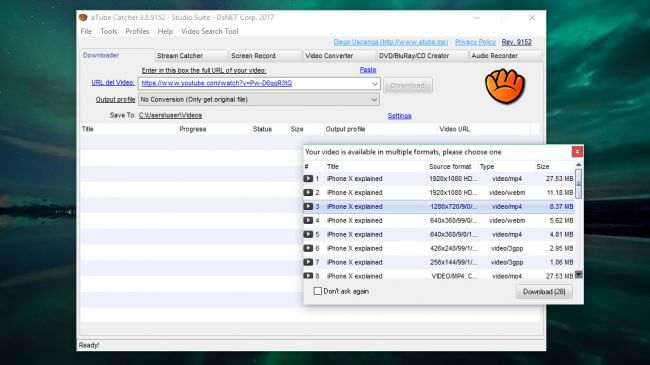Open the URL del Video dropdown arrow
Image resolution: width=650 pixels, height=365 pixels.
(x=374, y=83)
